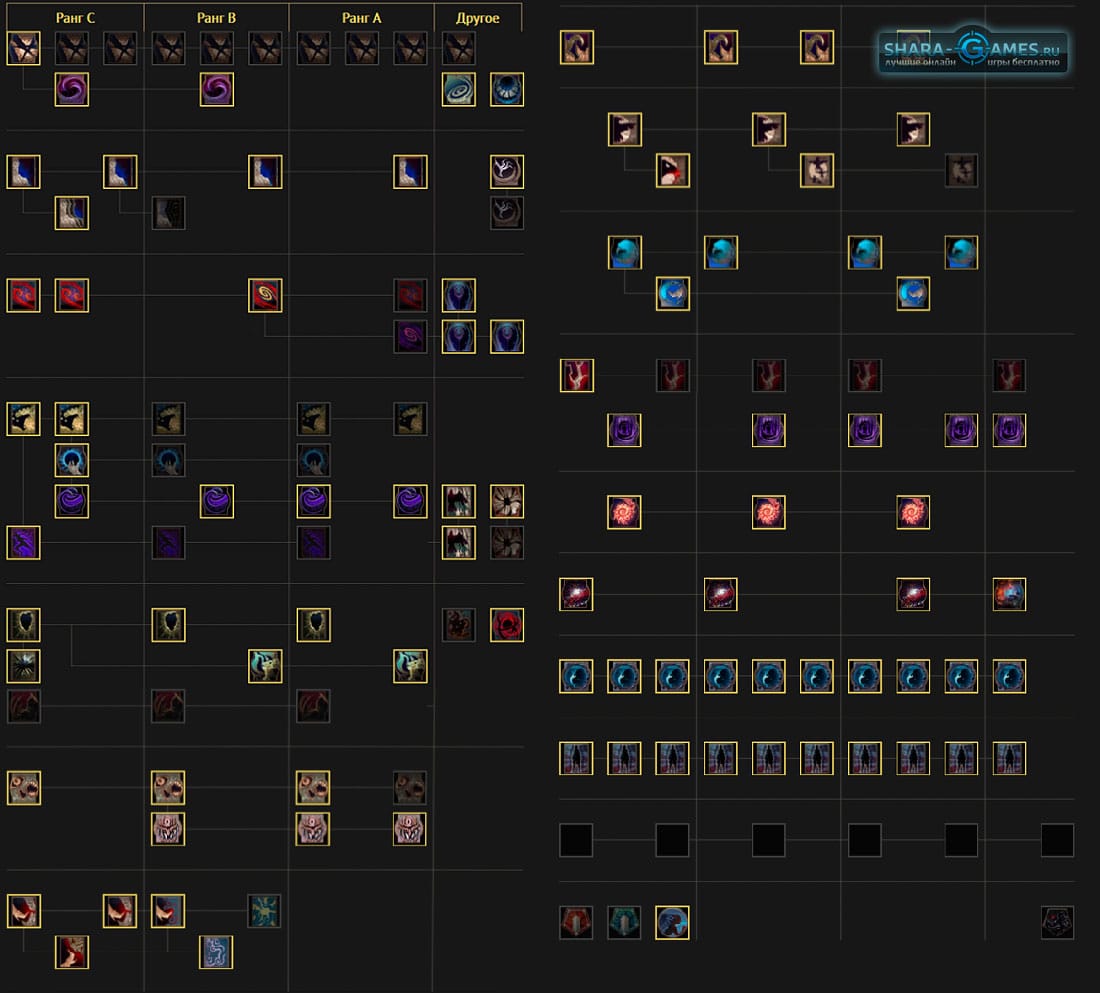The height and width of the screenshot is (993, 1100).
Task: Click the black hole skill in Ранг A
Action: 314,625
